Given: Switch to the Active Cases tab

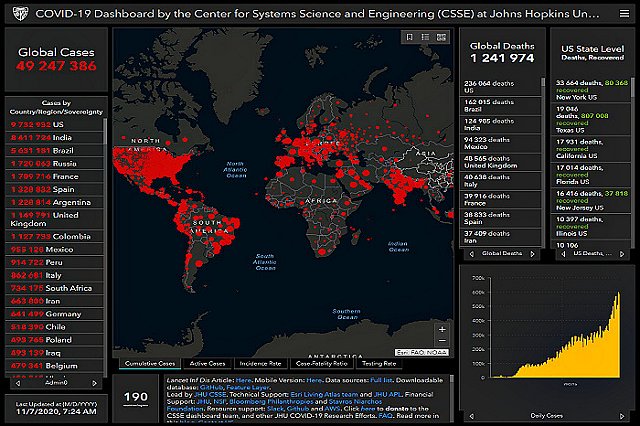Looking at the screenshot, I should click(208, 363).
